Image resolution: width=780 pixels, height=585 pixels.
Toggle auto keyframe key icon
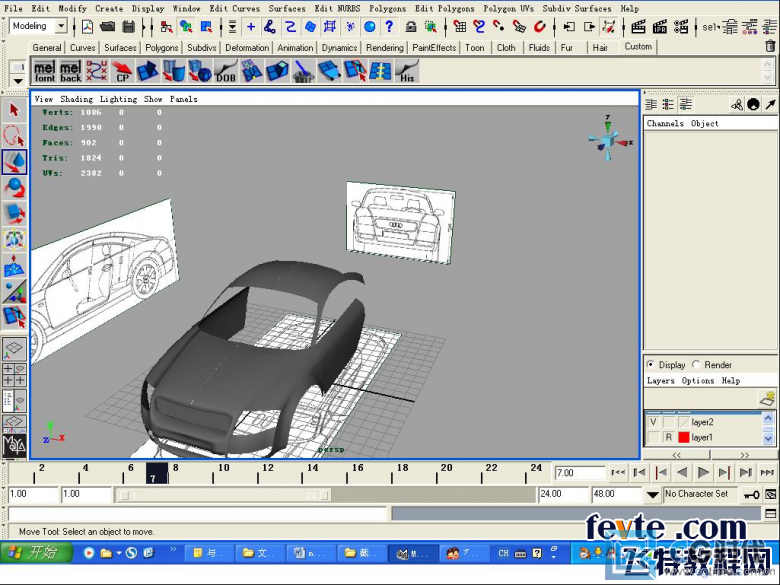tap(751, 494)
